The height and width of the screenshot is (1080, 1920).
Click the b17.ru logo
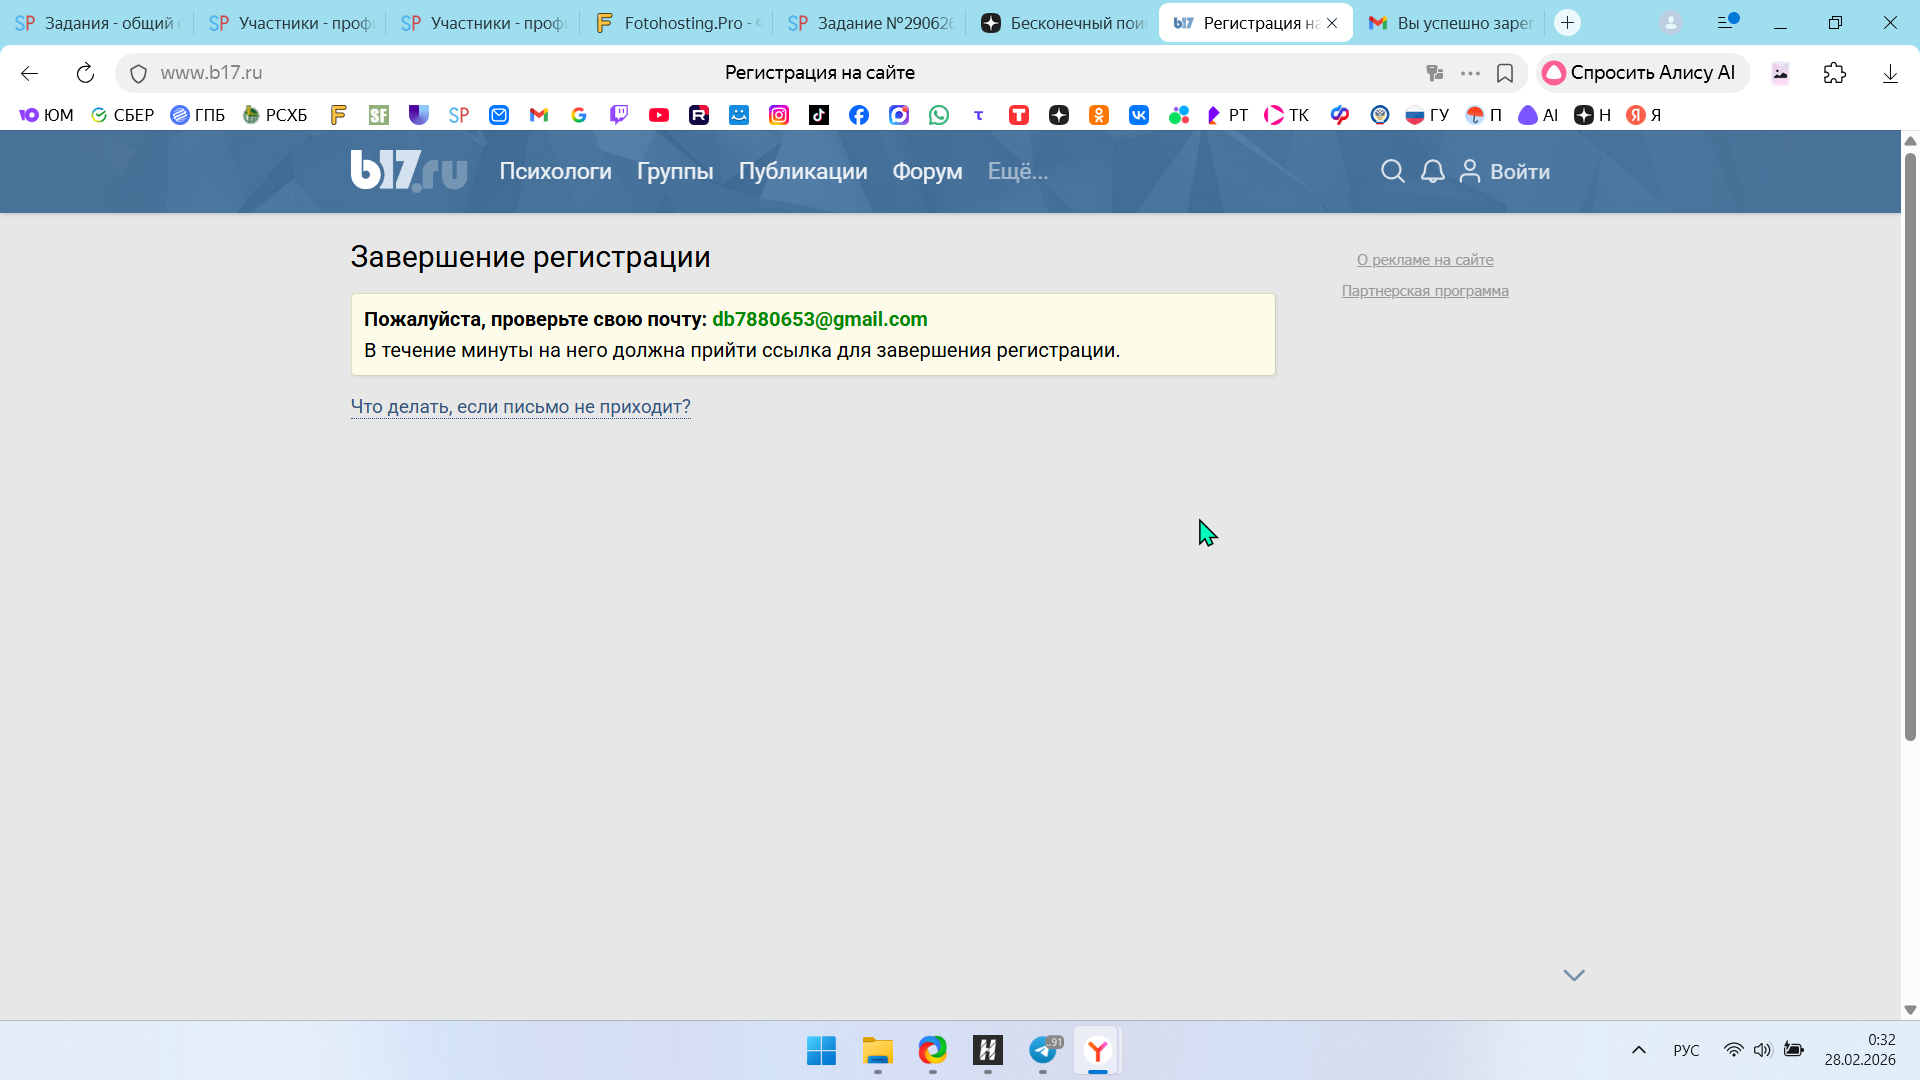click(x=408, y=170)
